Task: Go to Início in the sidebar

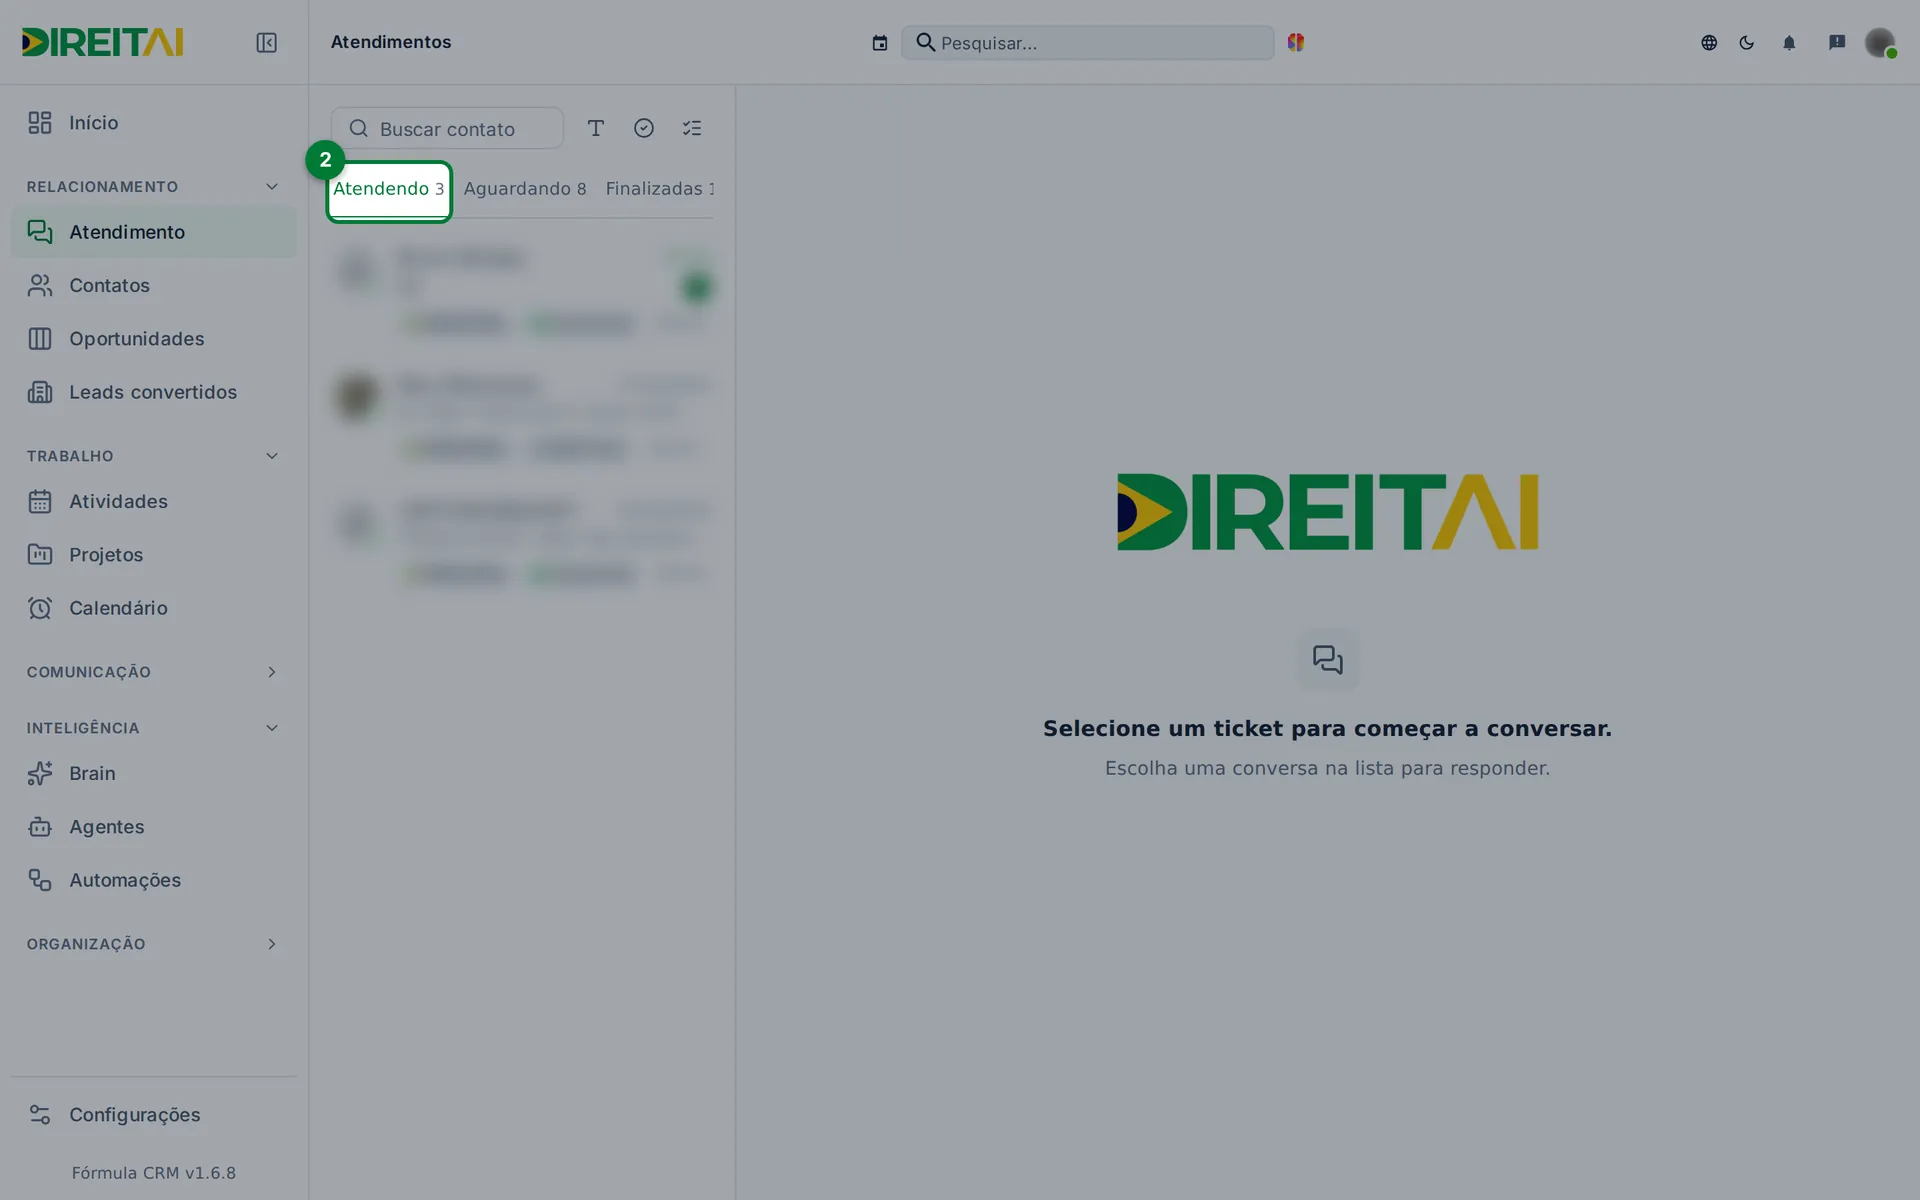Action: click(x=154, y=123)
